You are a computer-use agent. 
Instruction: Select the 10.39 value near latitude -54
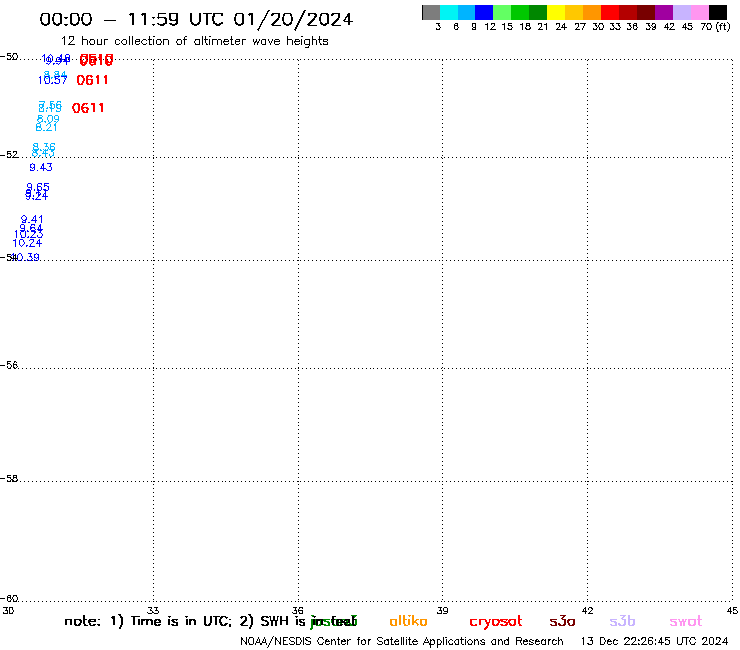click(26, 258)
